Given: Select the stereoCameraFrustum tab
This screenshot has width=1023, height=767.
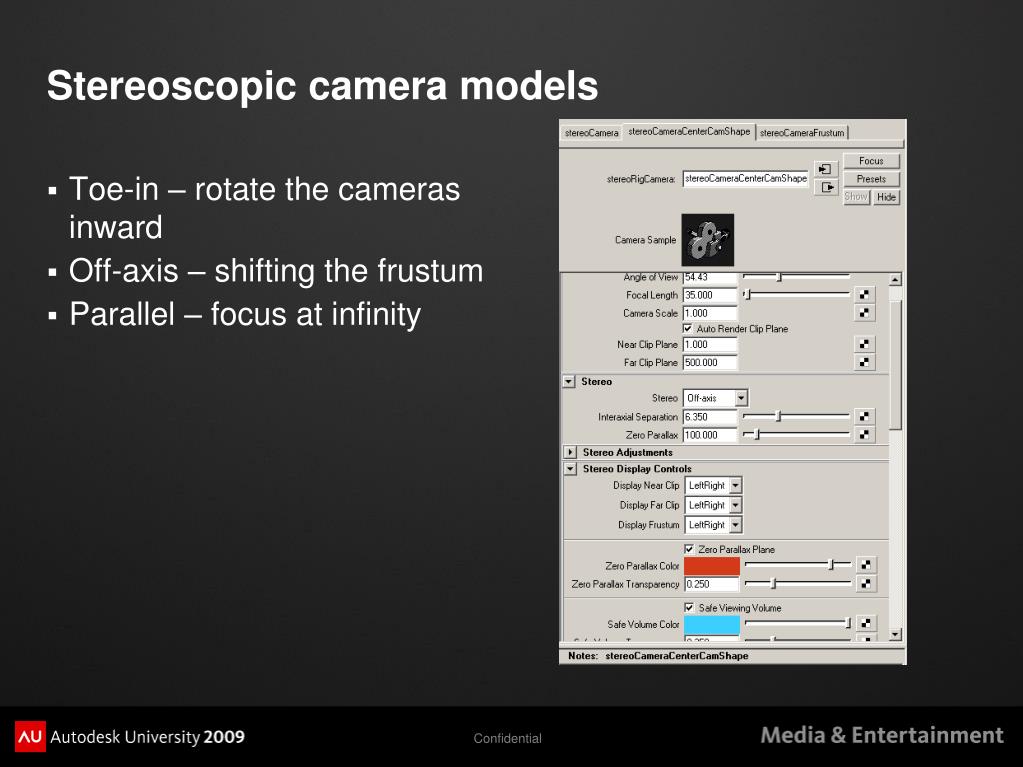Looking at the screenshot, I should coord(802,133).
